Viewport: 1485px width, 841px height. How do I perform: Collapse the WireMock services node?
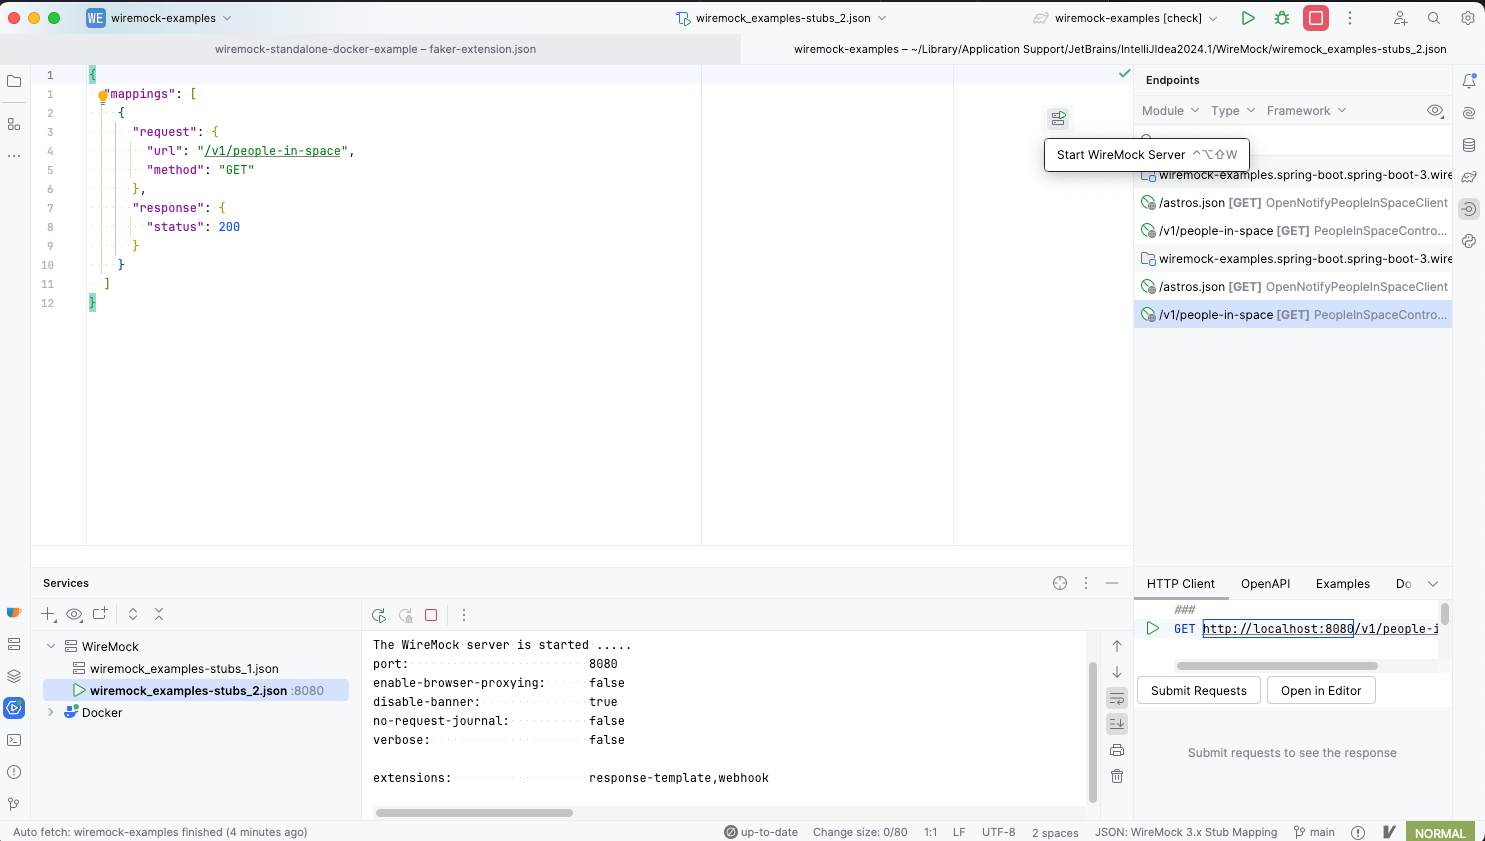(x=51, y=646)
